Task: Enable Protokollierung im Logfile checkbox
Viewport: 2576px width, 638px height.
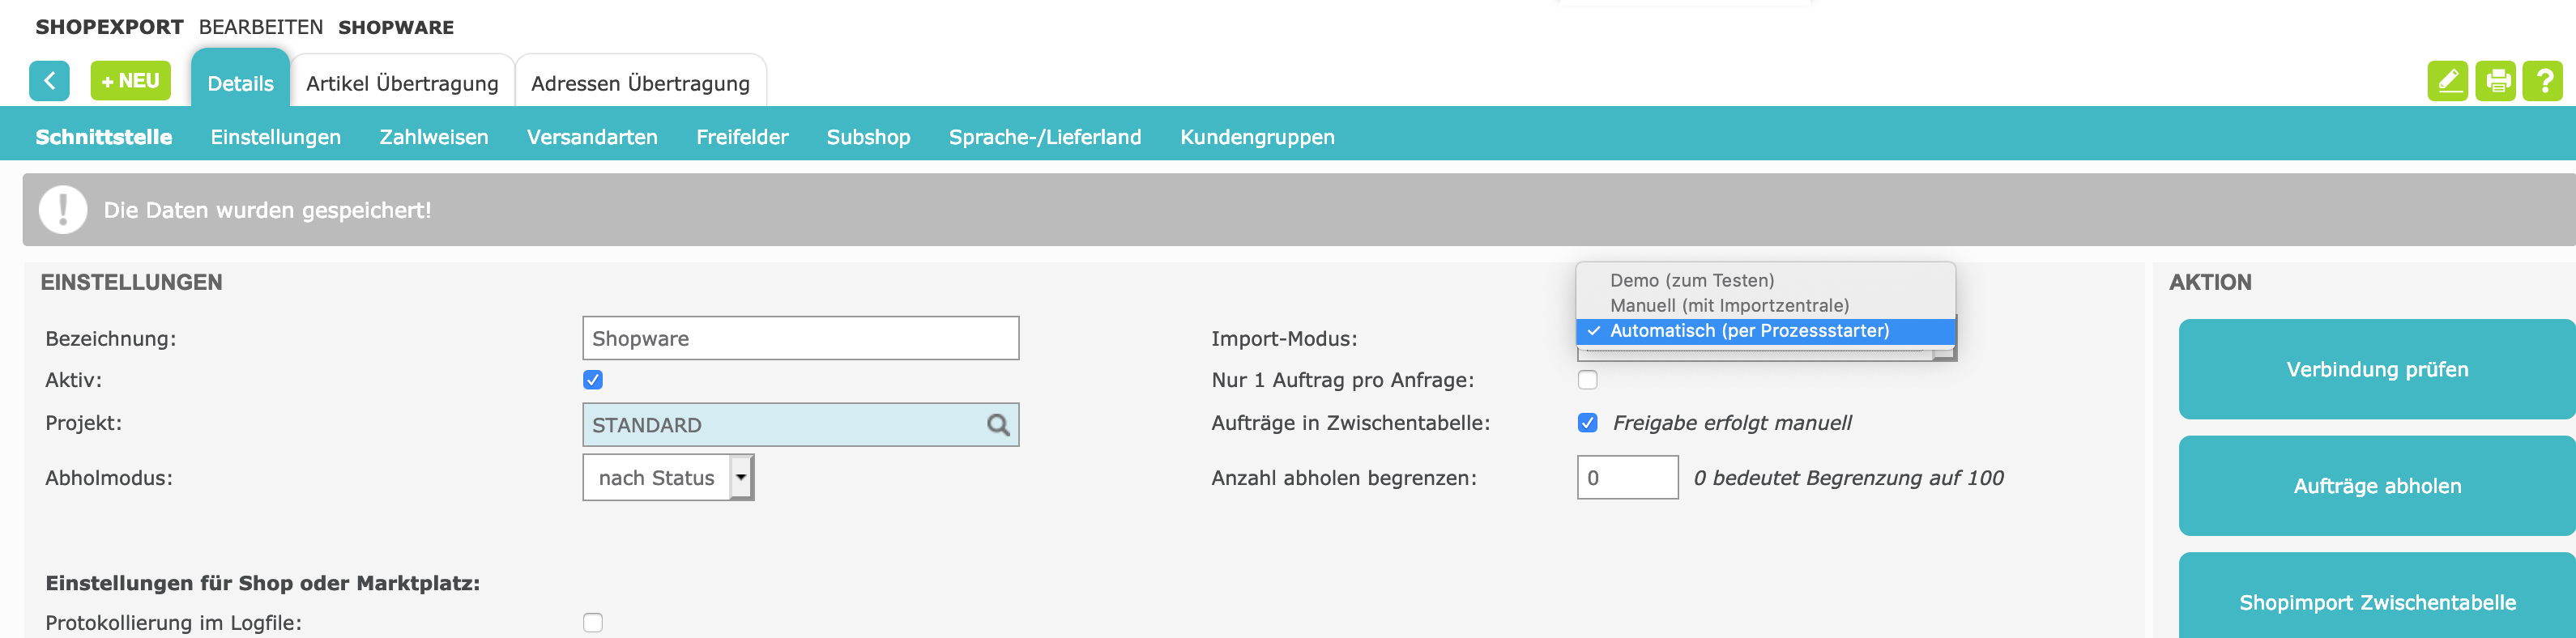Action: pos(593,623)
